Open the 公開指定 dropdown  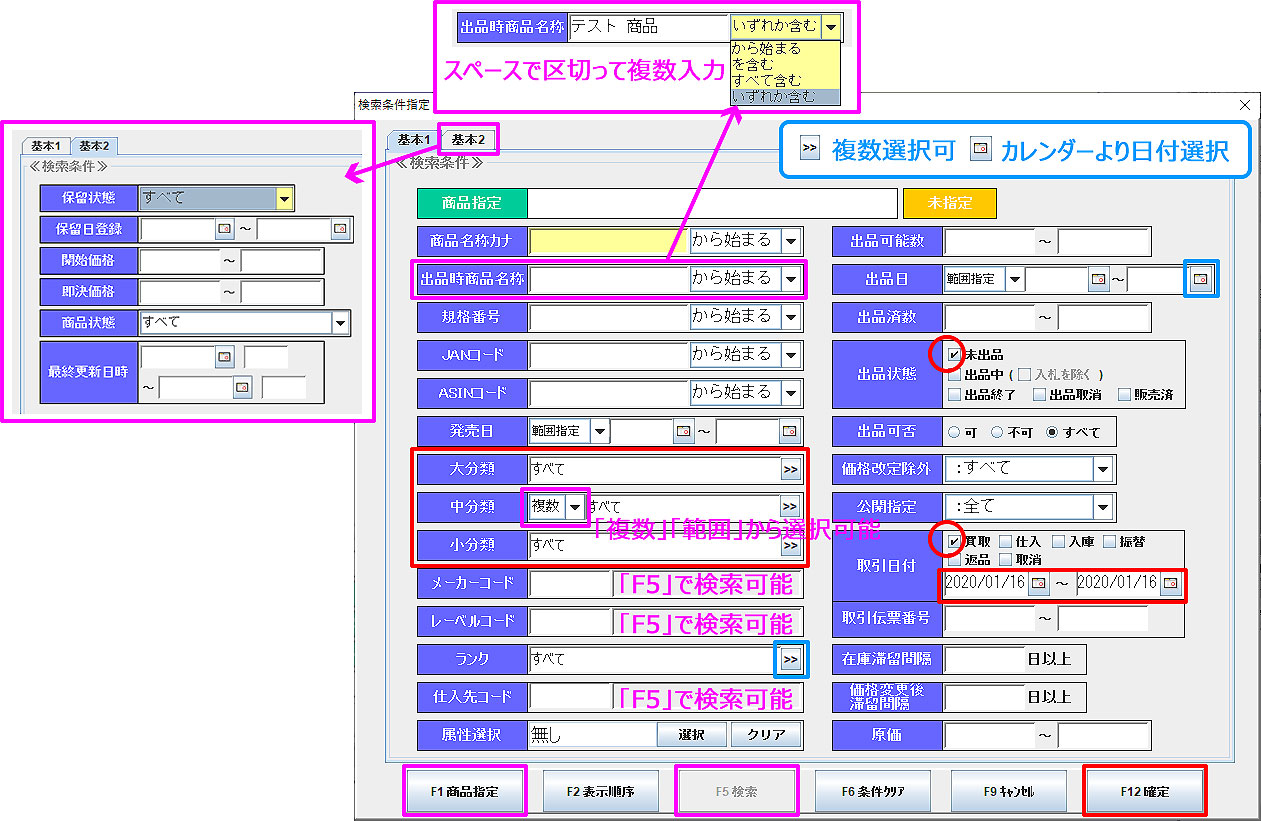[x=1101, y=507]
